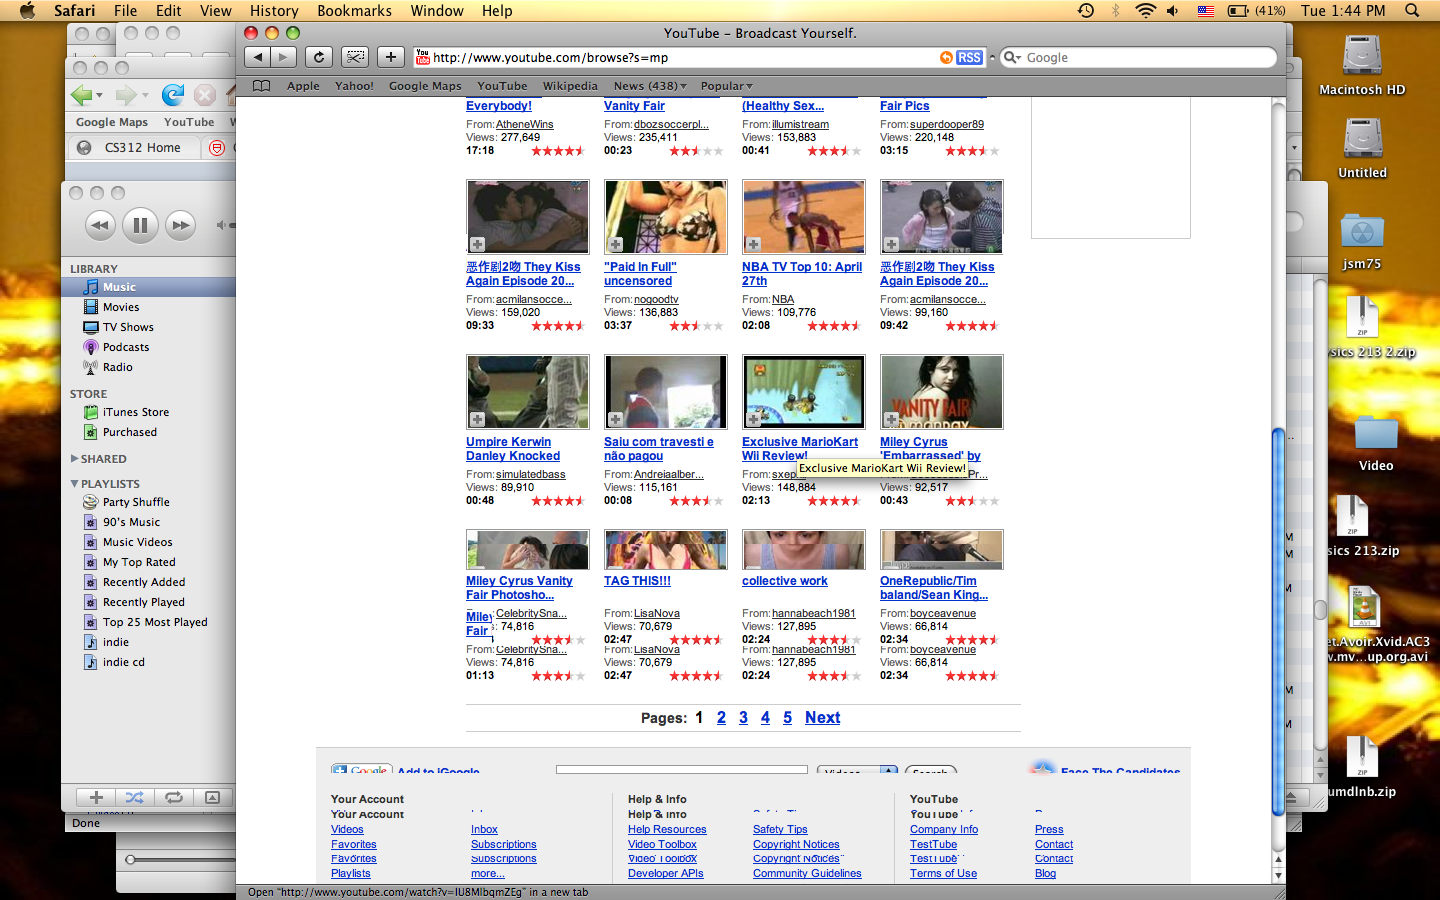Click the RSS button in address bar

point(969,58)
